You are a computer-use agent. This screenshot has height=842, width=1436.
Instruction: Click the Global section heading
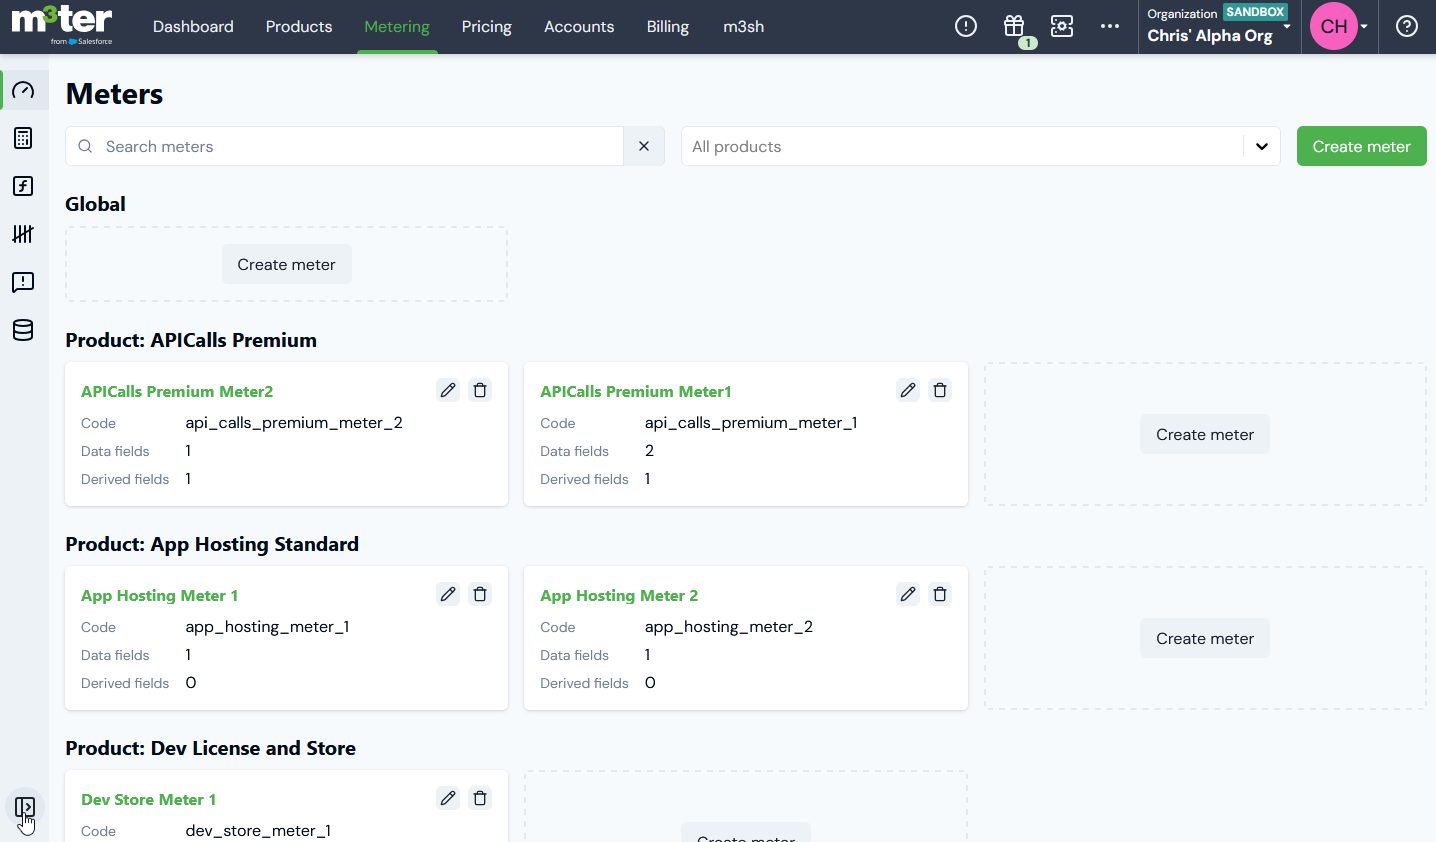coord(96,204)
